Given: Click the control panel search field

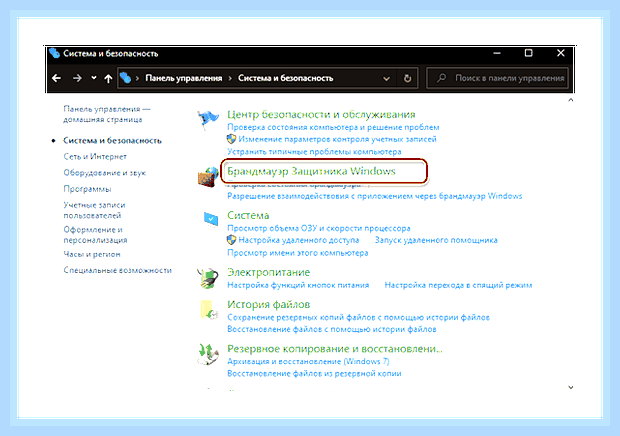Looking at the screenshot, I should coord(497,78).
